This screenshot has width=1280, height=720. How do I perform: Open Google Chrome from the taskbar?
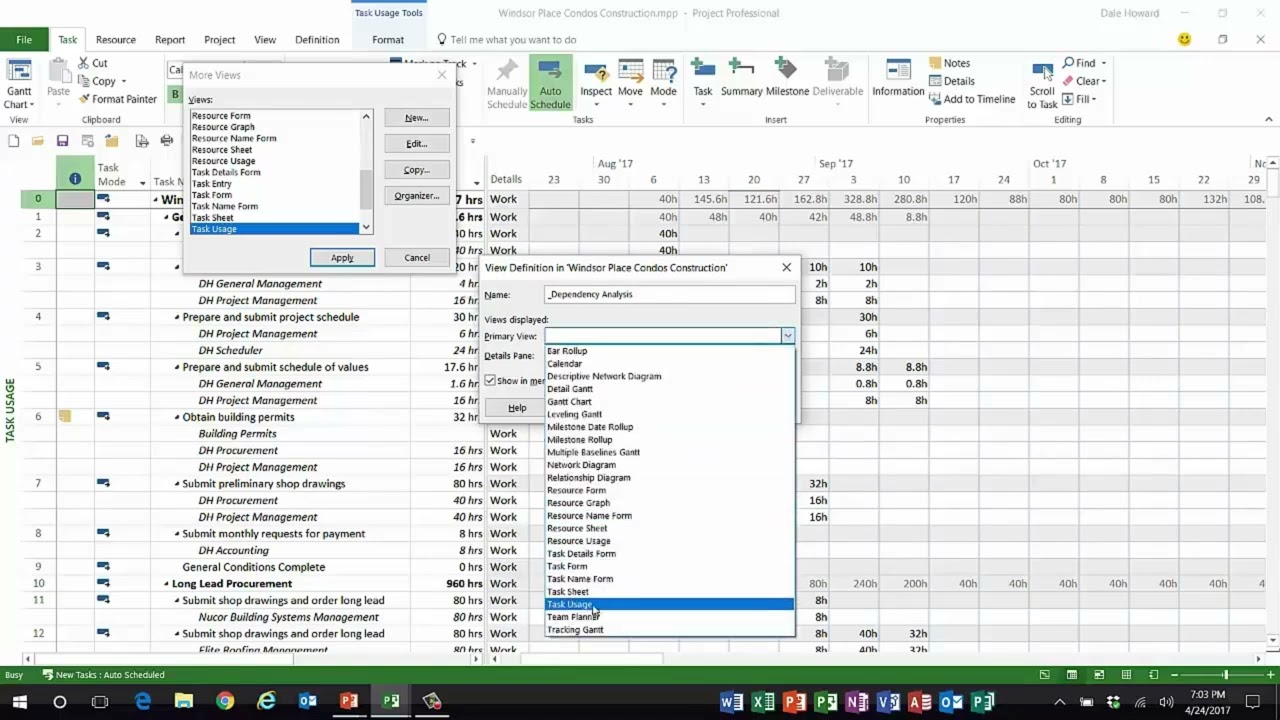coord(225,702)
